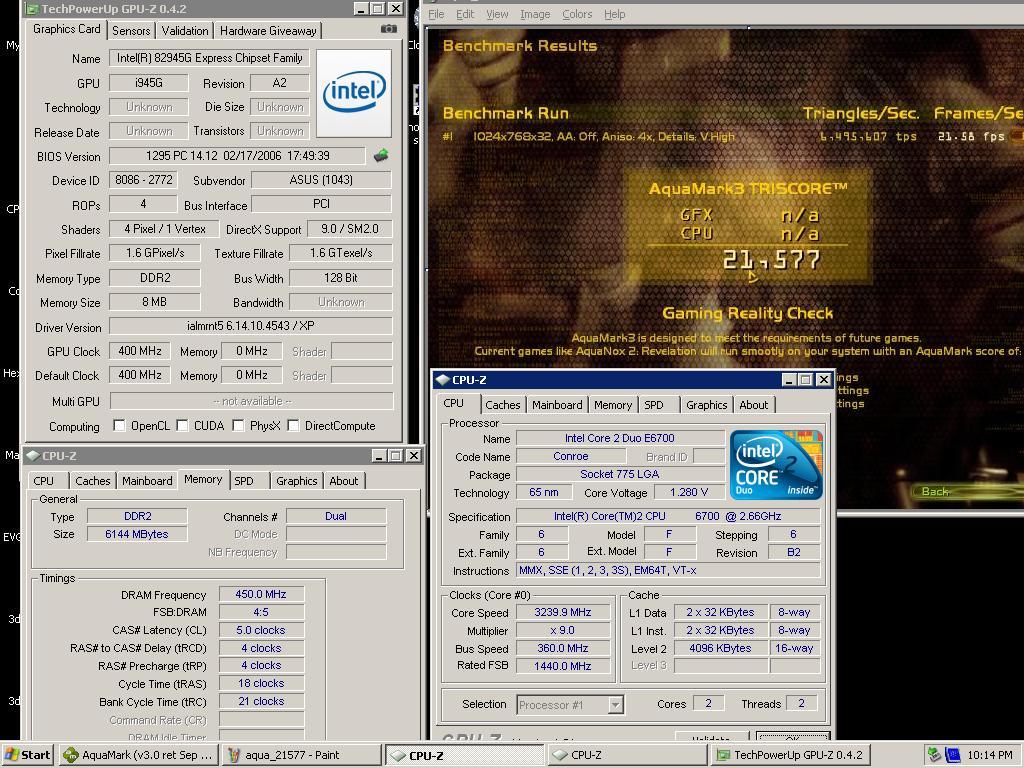Click the Rated FSB 1440.0 MHz value

[563, 666]
